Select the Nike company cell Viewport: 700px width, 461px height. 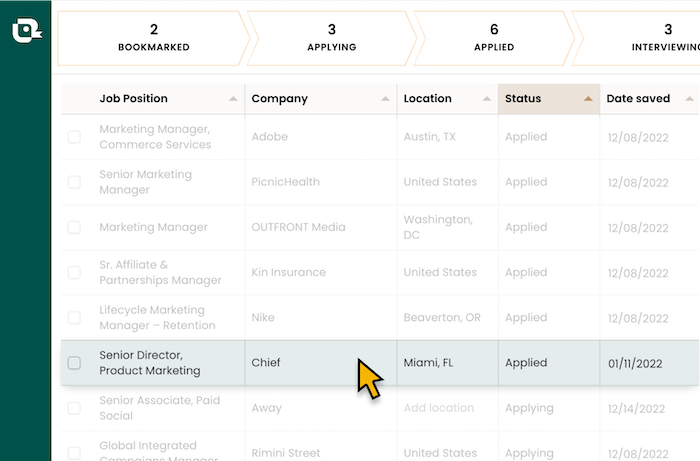click(321, 318)
